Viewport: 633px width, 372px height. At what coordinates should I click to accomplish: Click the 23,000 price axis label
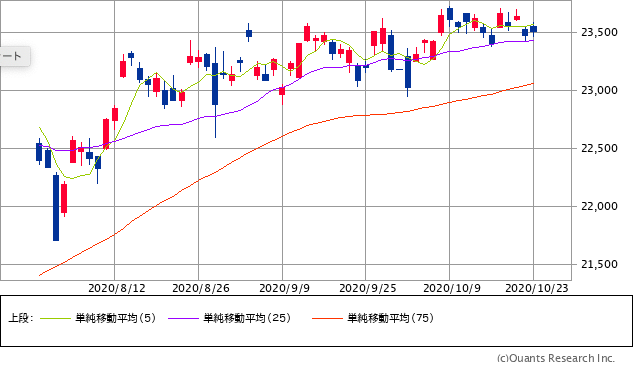pyautogui.click(x=599, y=90)
